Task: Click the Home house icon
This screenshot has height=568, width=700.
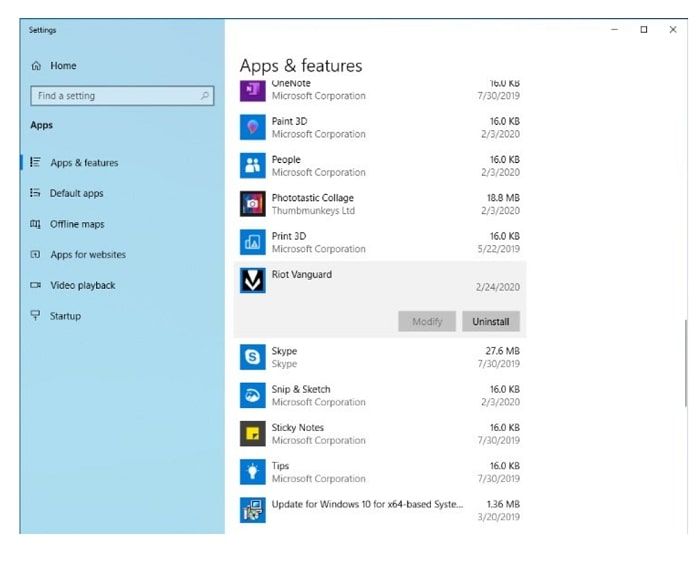Action: 36,66
